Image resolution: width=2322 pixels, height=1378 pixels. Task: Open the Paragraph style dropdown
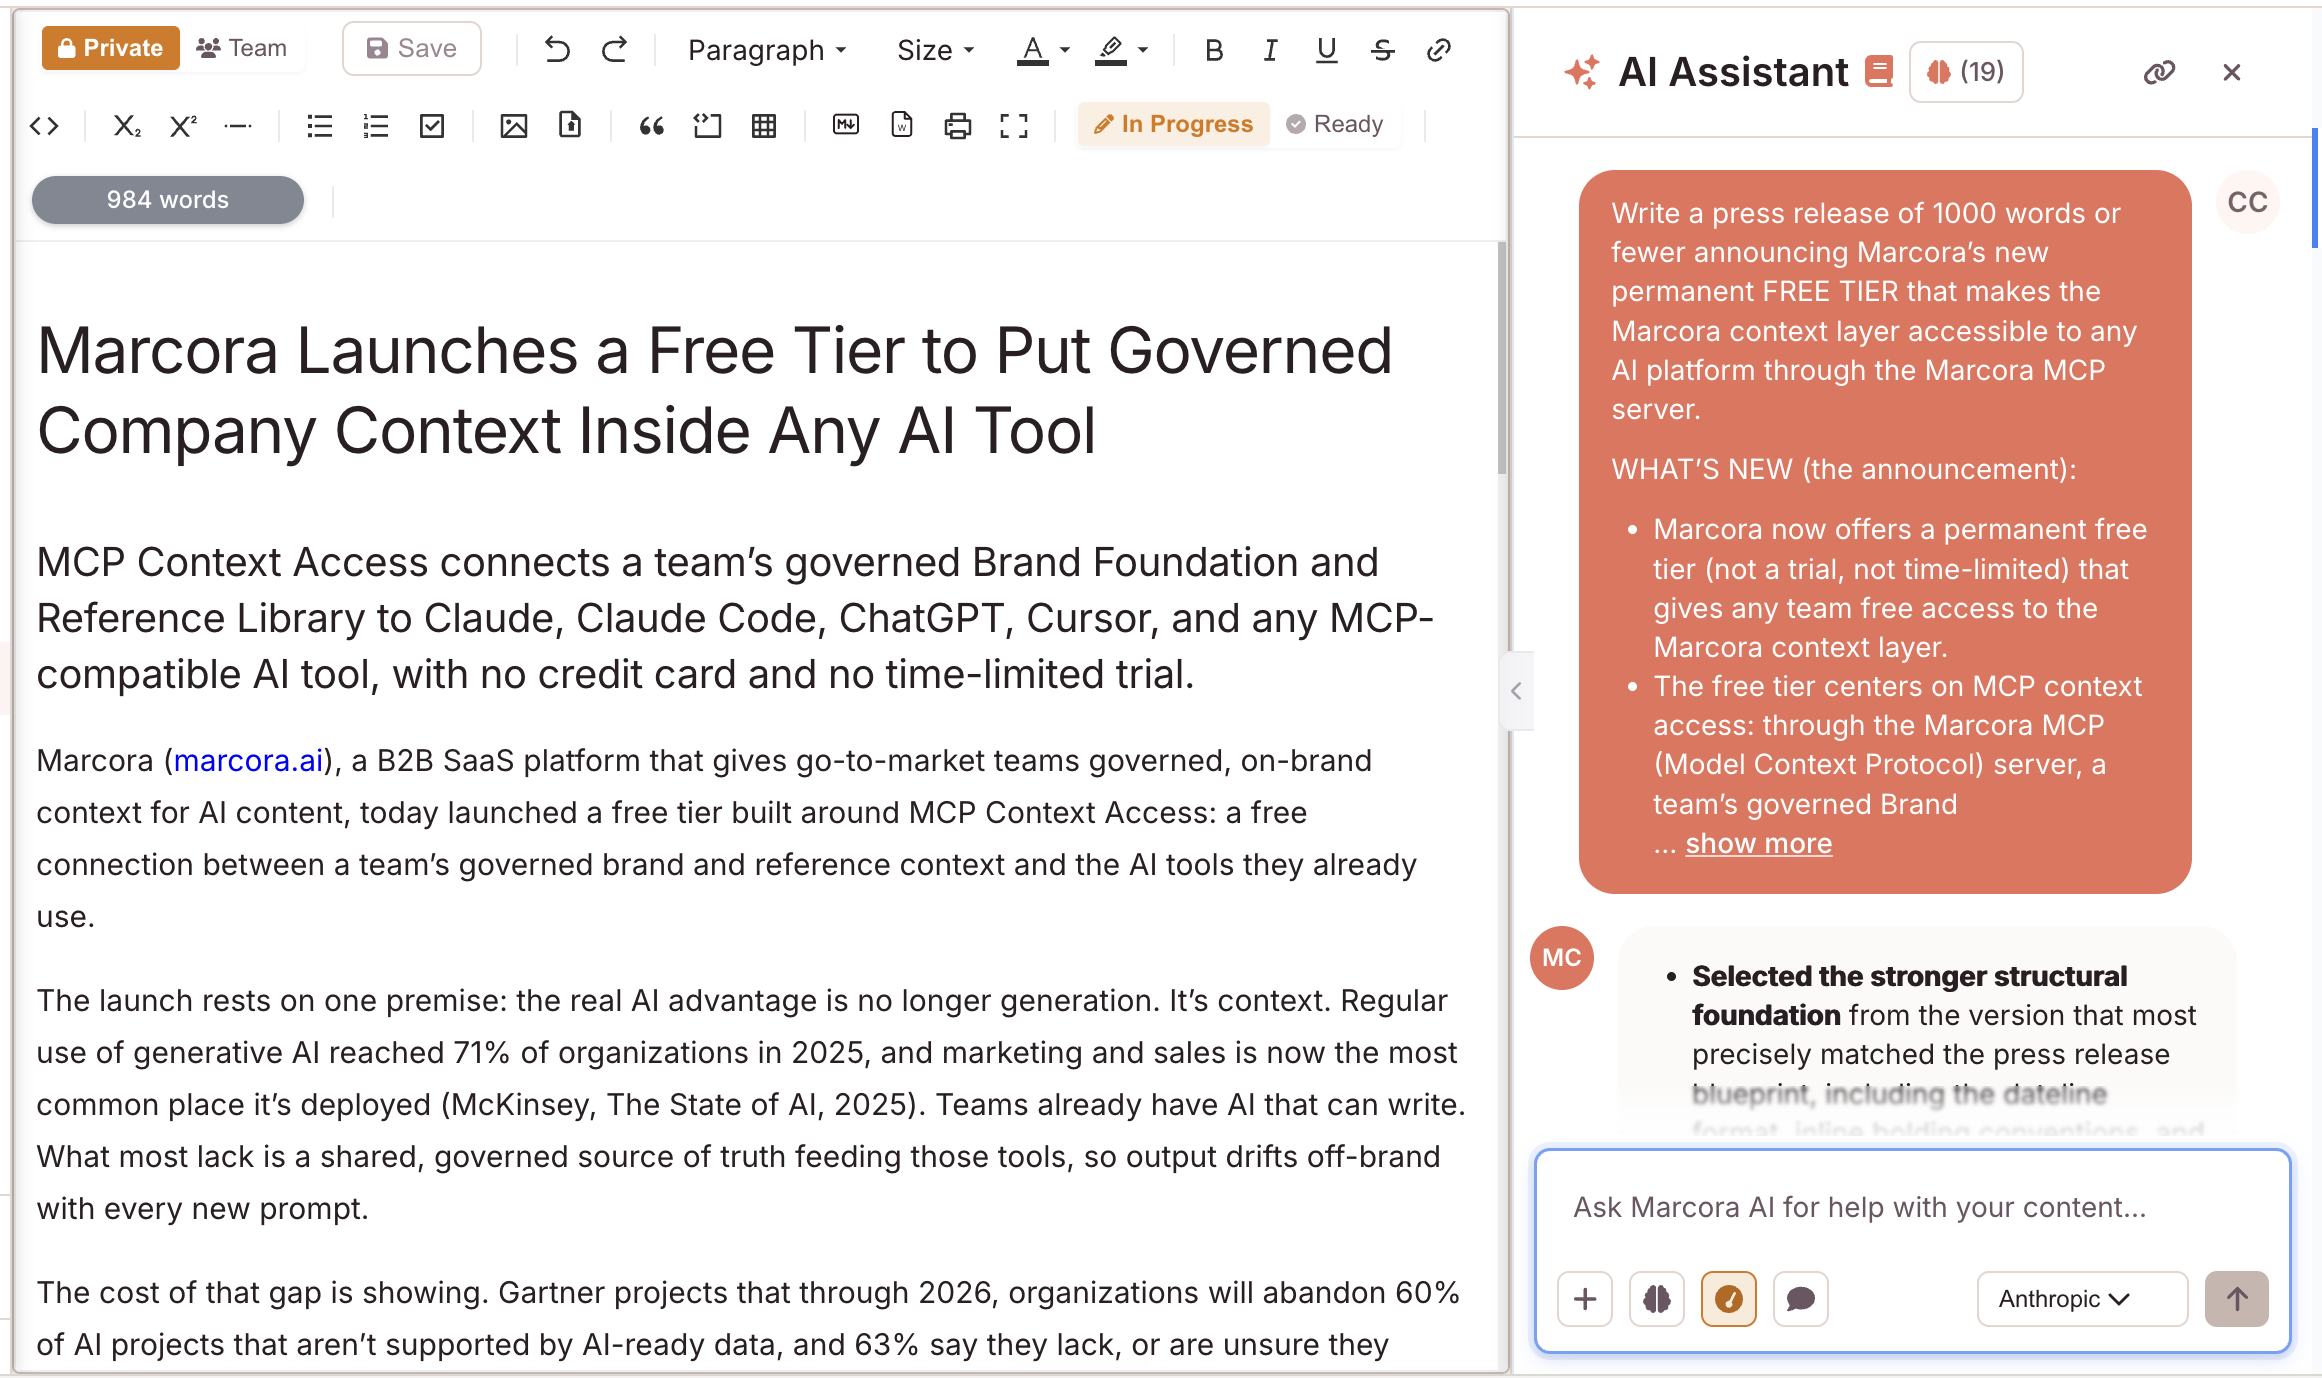pos(767,49)
